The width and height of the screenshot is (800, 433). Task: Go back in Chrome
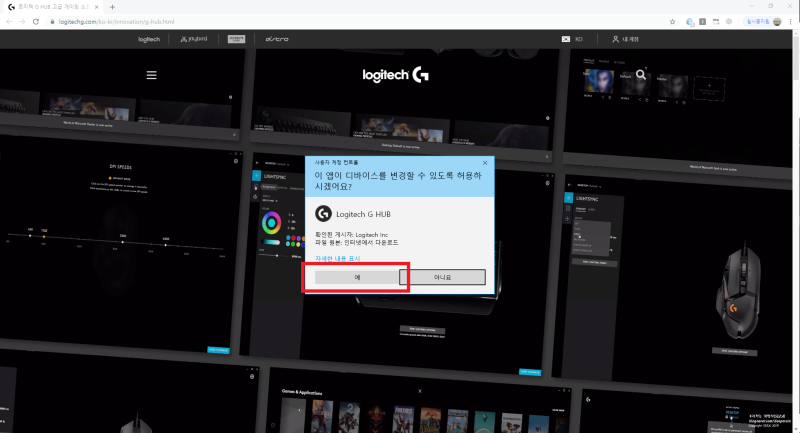tap(9, 21)
